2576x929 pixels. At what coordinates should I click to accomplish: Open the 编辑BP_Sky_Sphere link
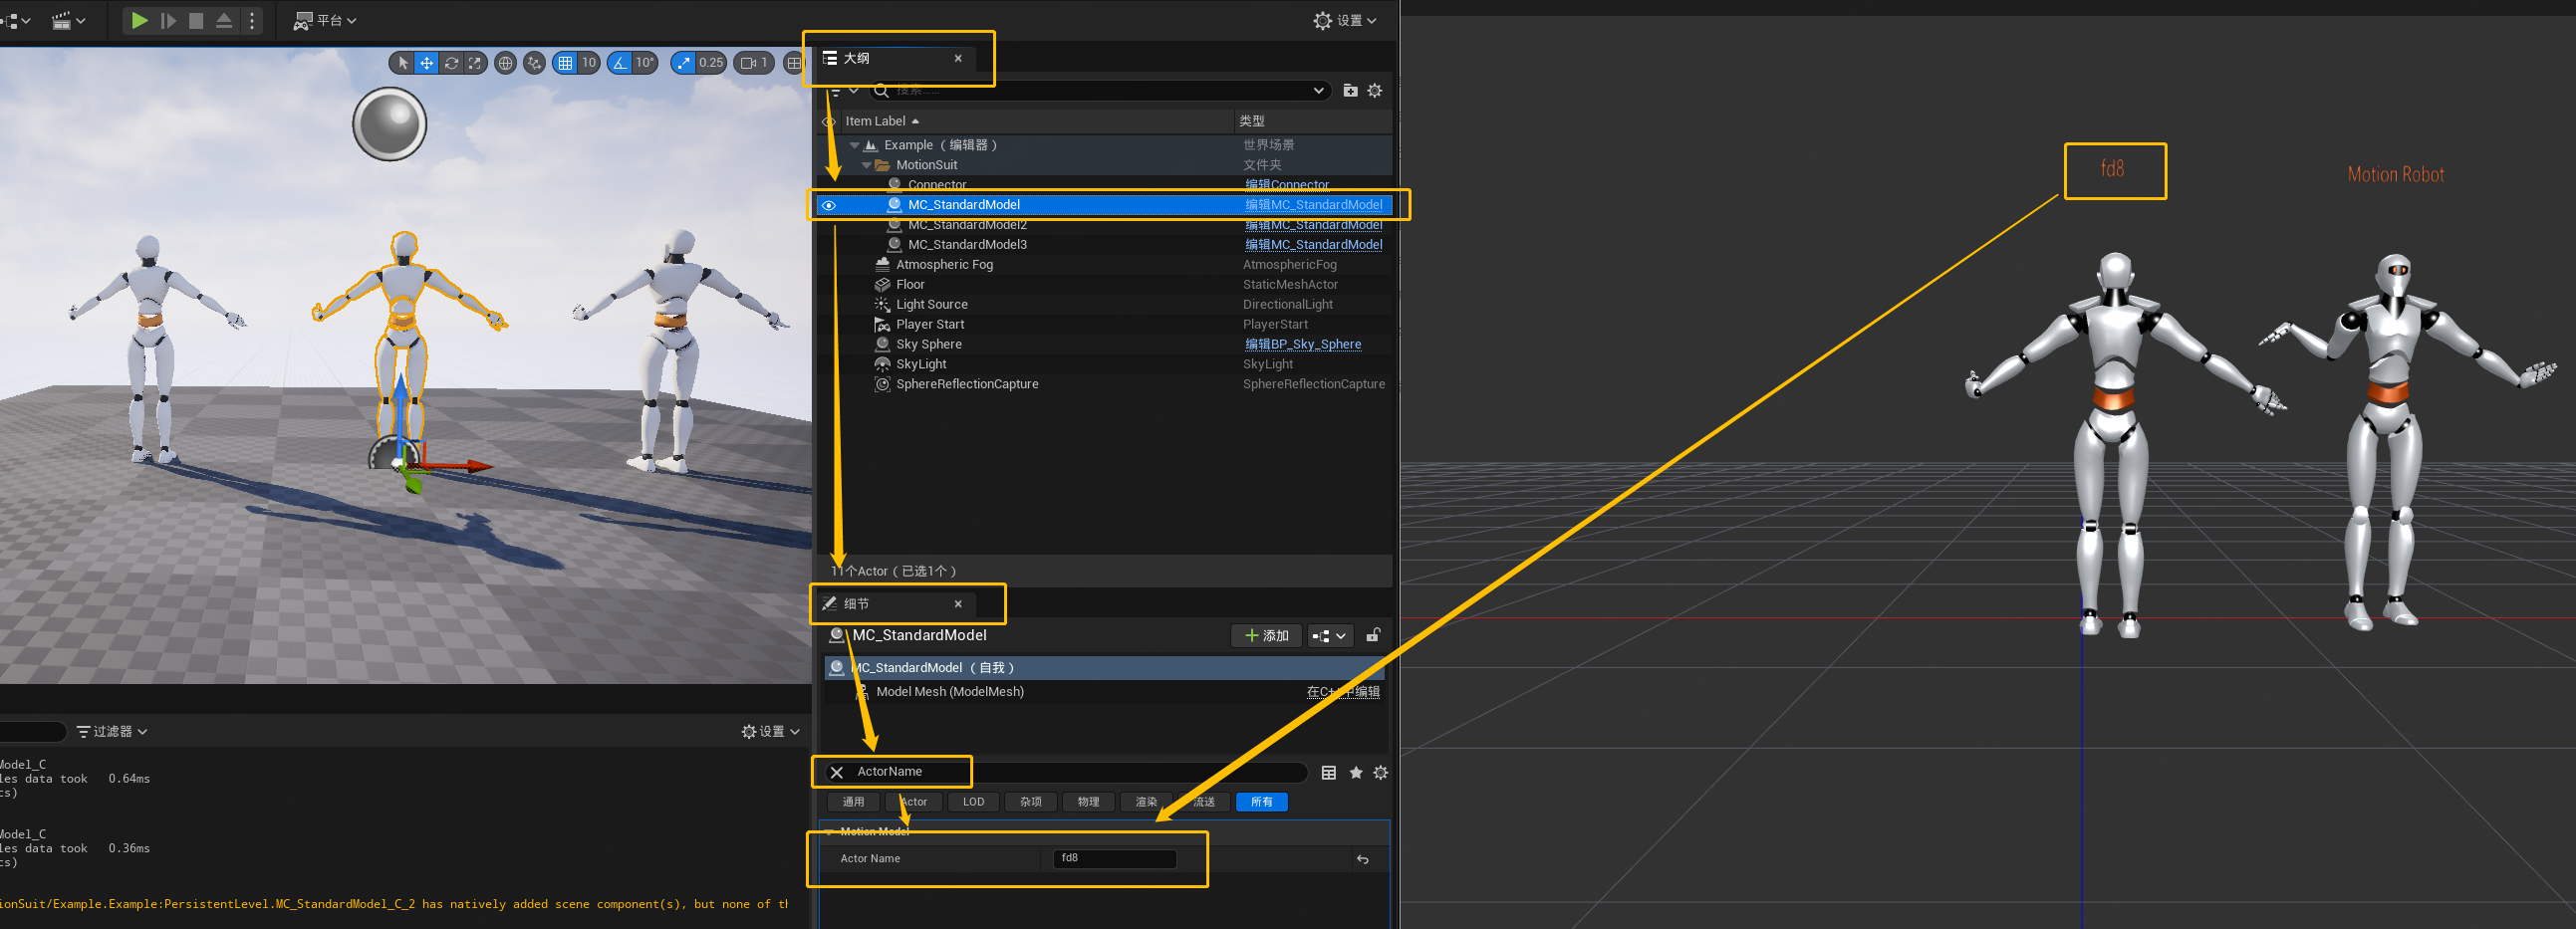pos(1302,344)
